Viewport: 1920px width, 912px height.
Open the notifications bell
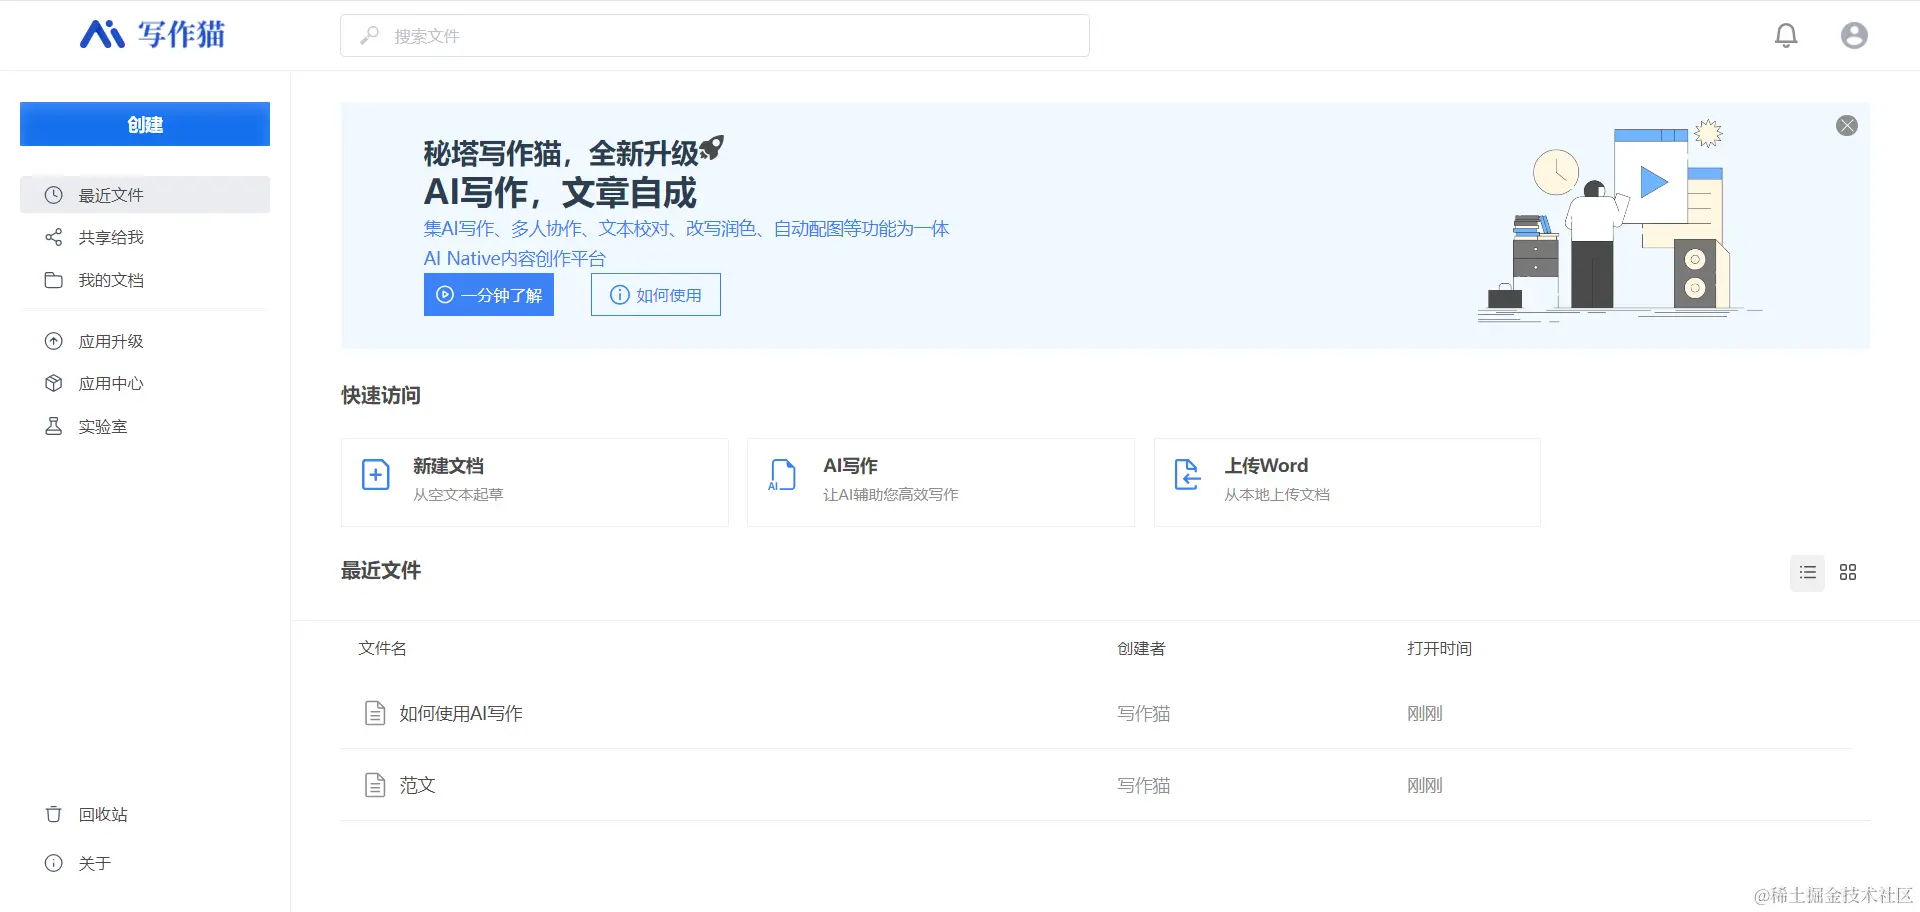coord(1786,36)
